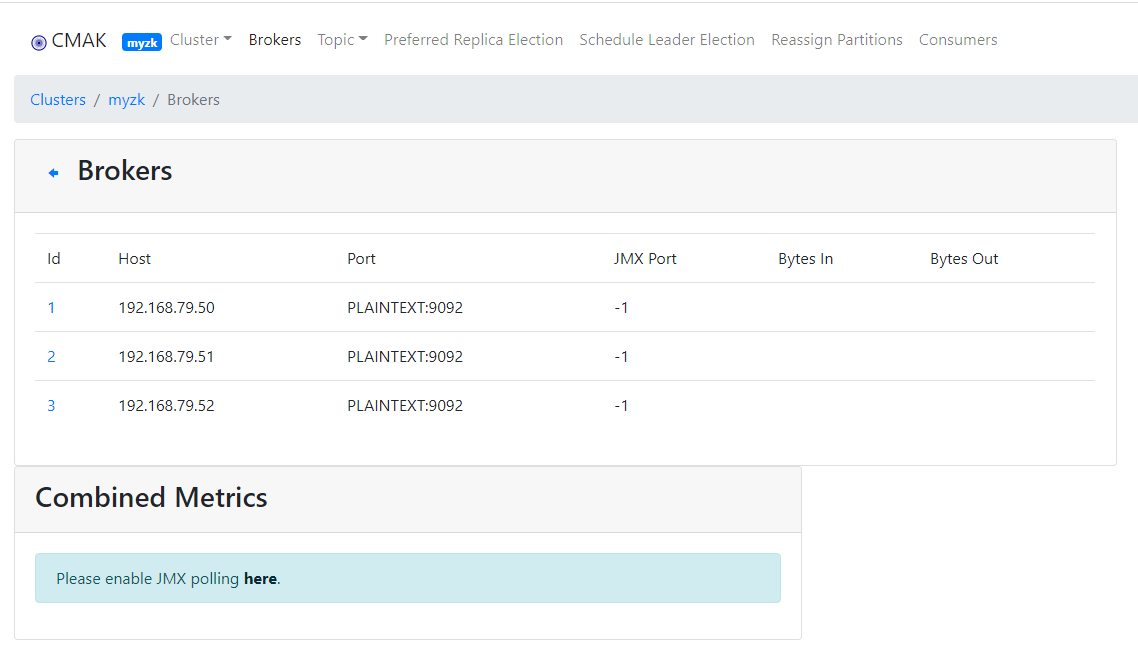Open Reassign Partitions page

click(x=836, y=40)
